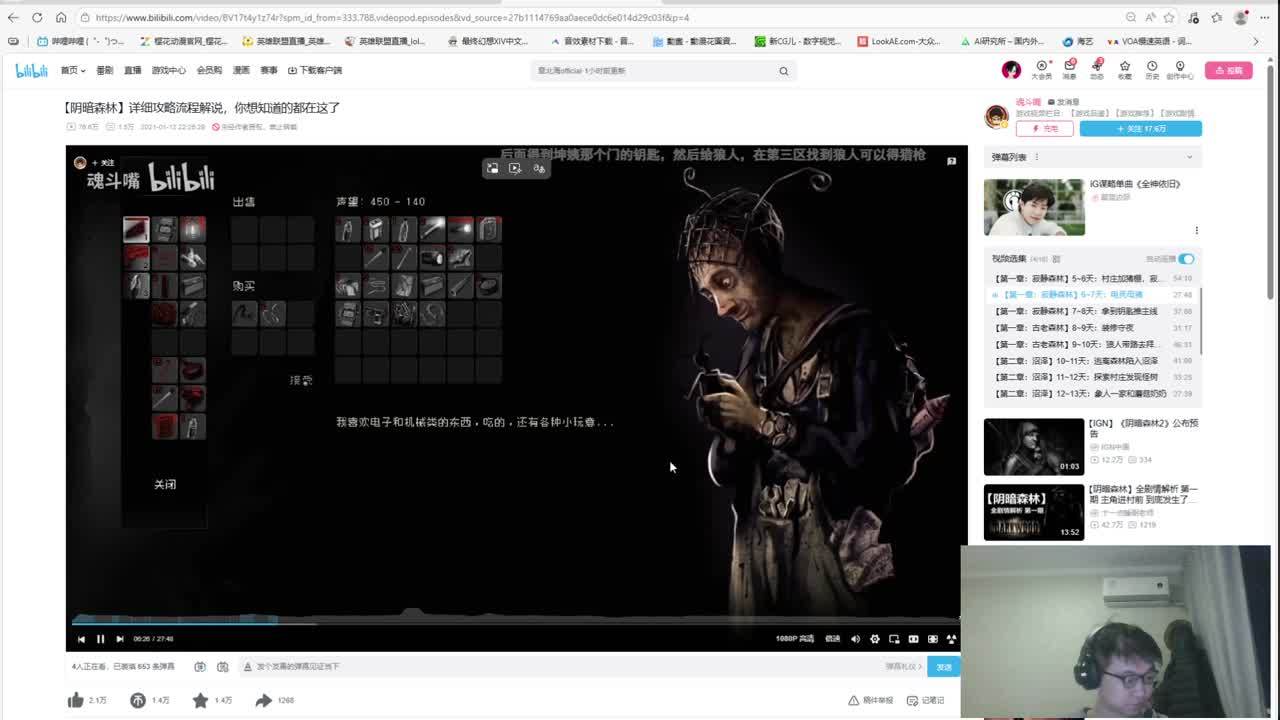This screenshot has width=1280, height=720.
Task: Play episode 10~11天 in playlist
Action: click(x=1093, y=361)
